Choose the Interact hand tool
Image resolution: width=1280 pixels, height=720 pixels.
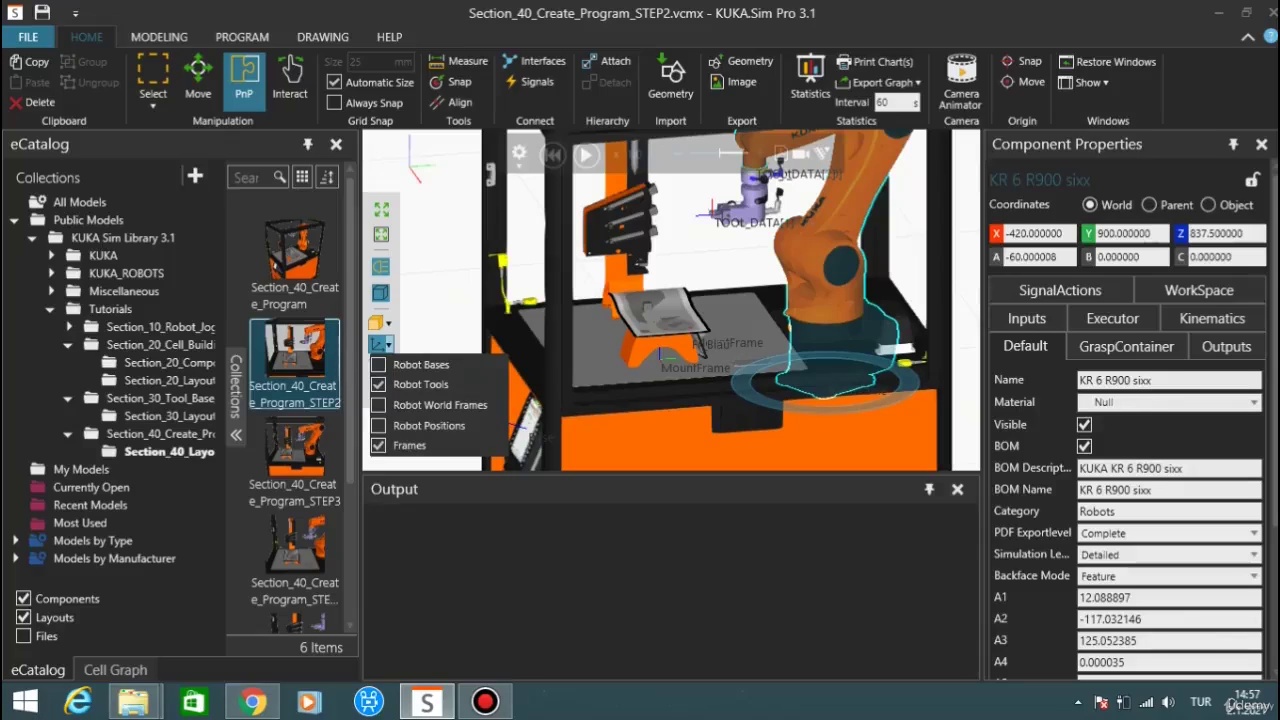tap(290, 78)
